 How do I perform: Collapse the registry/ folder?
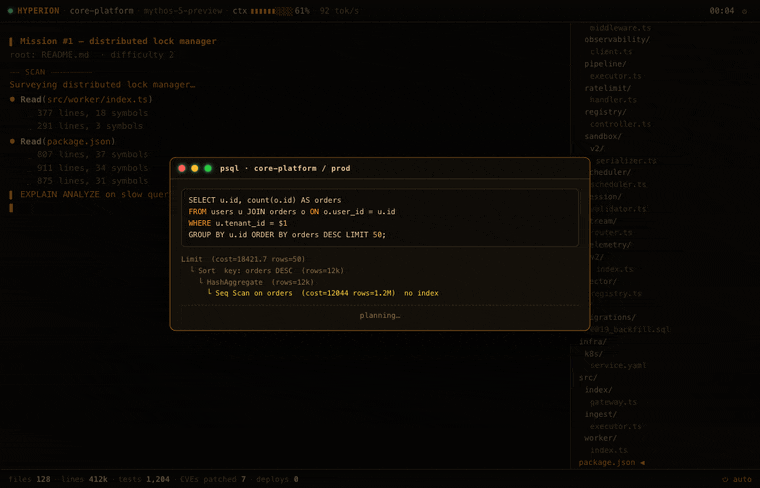point(605,112)
